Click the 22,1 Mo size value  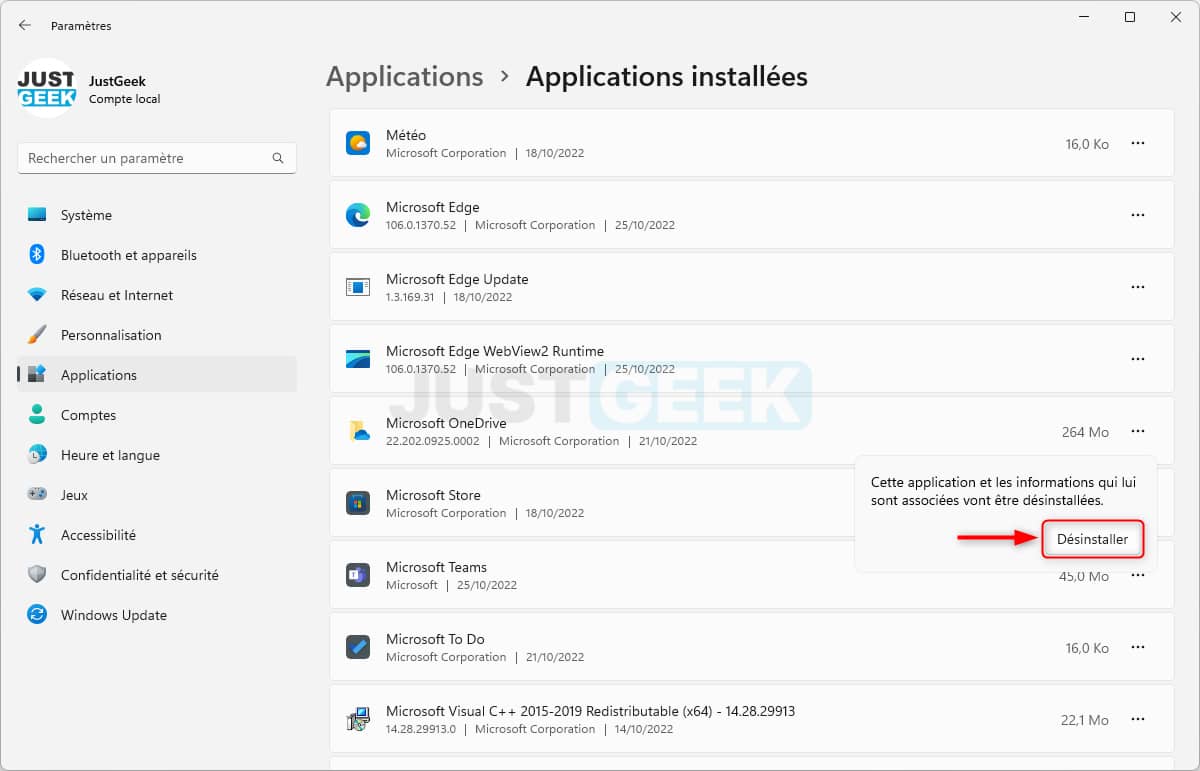coord(1085,720)
